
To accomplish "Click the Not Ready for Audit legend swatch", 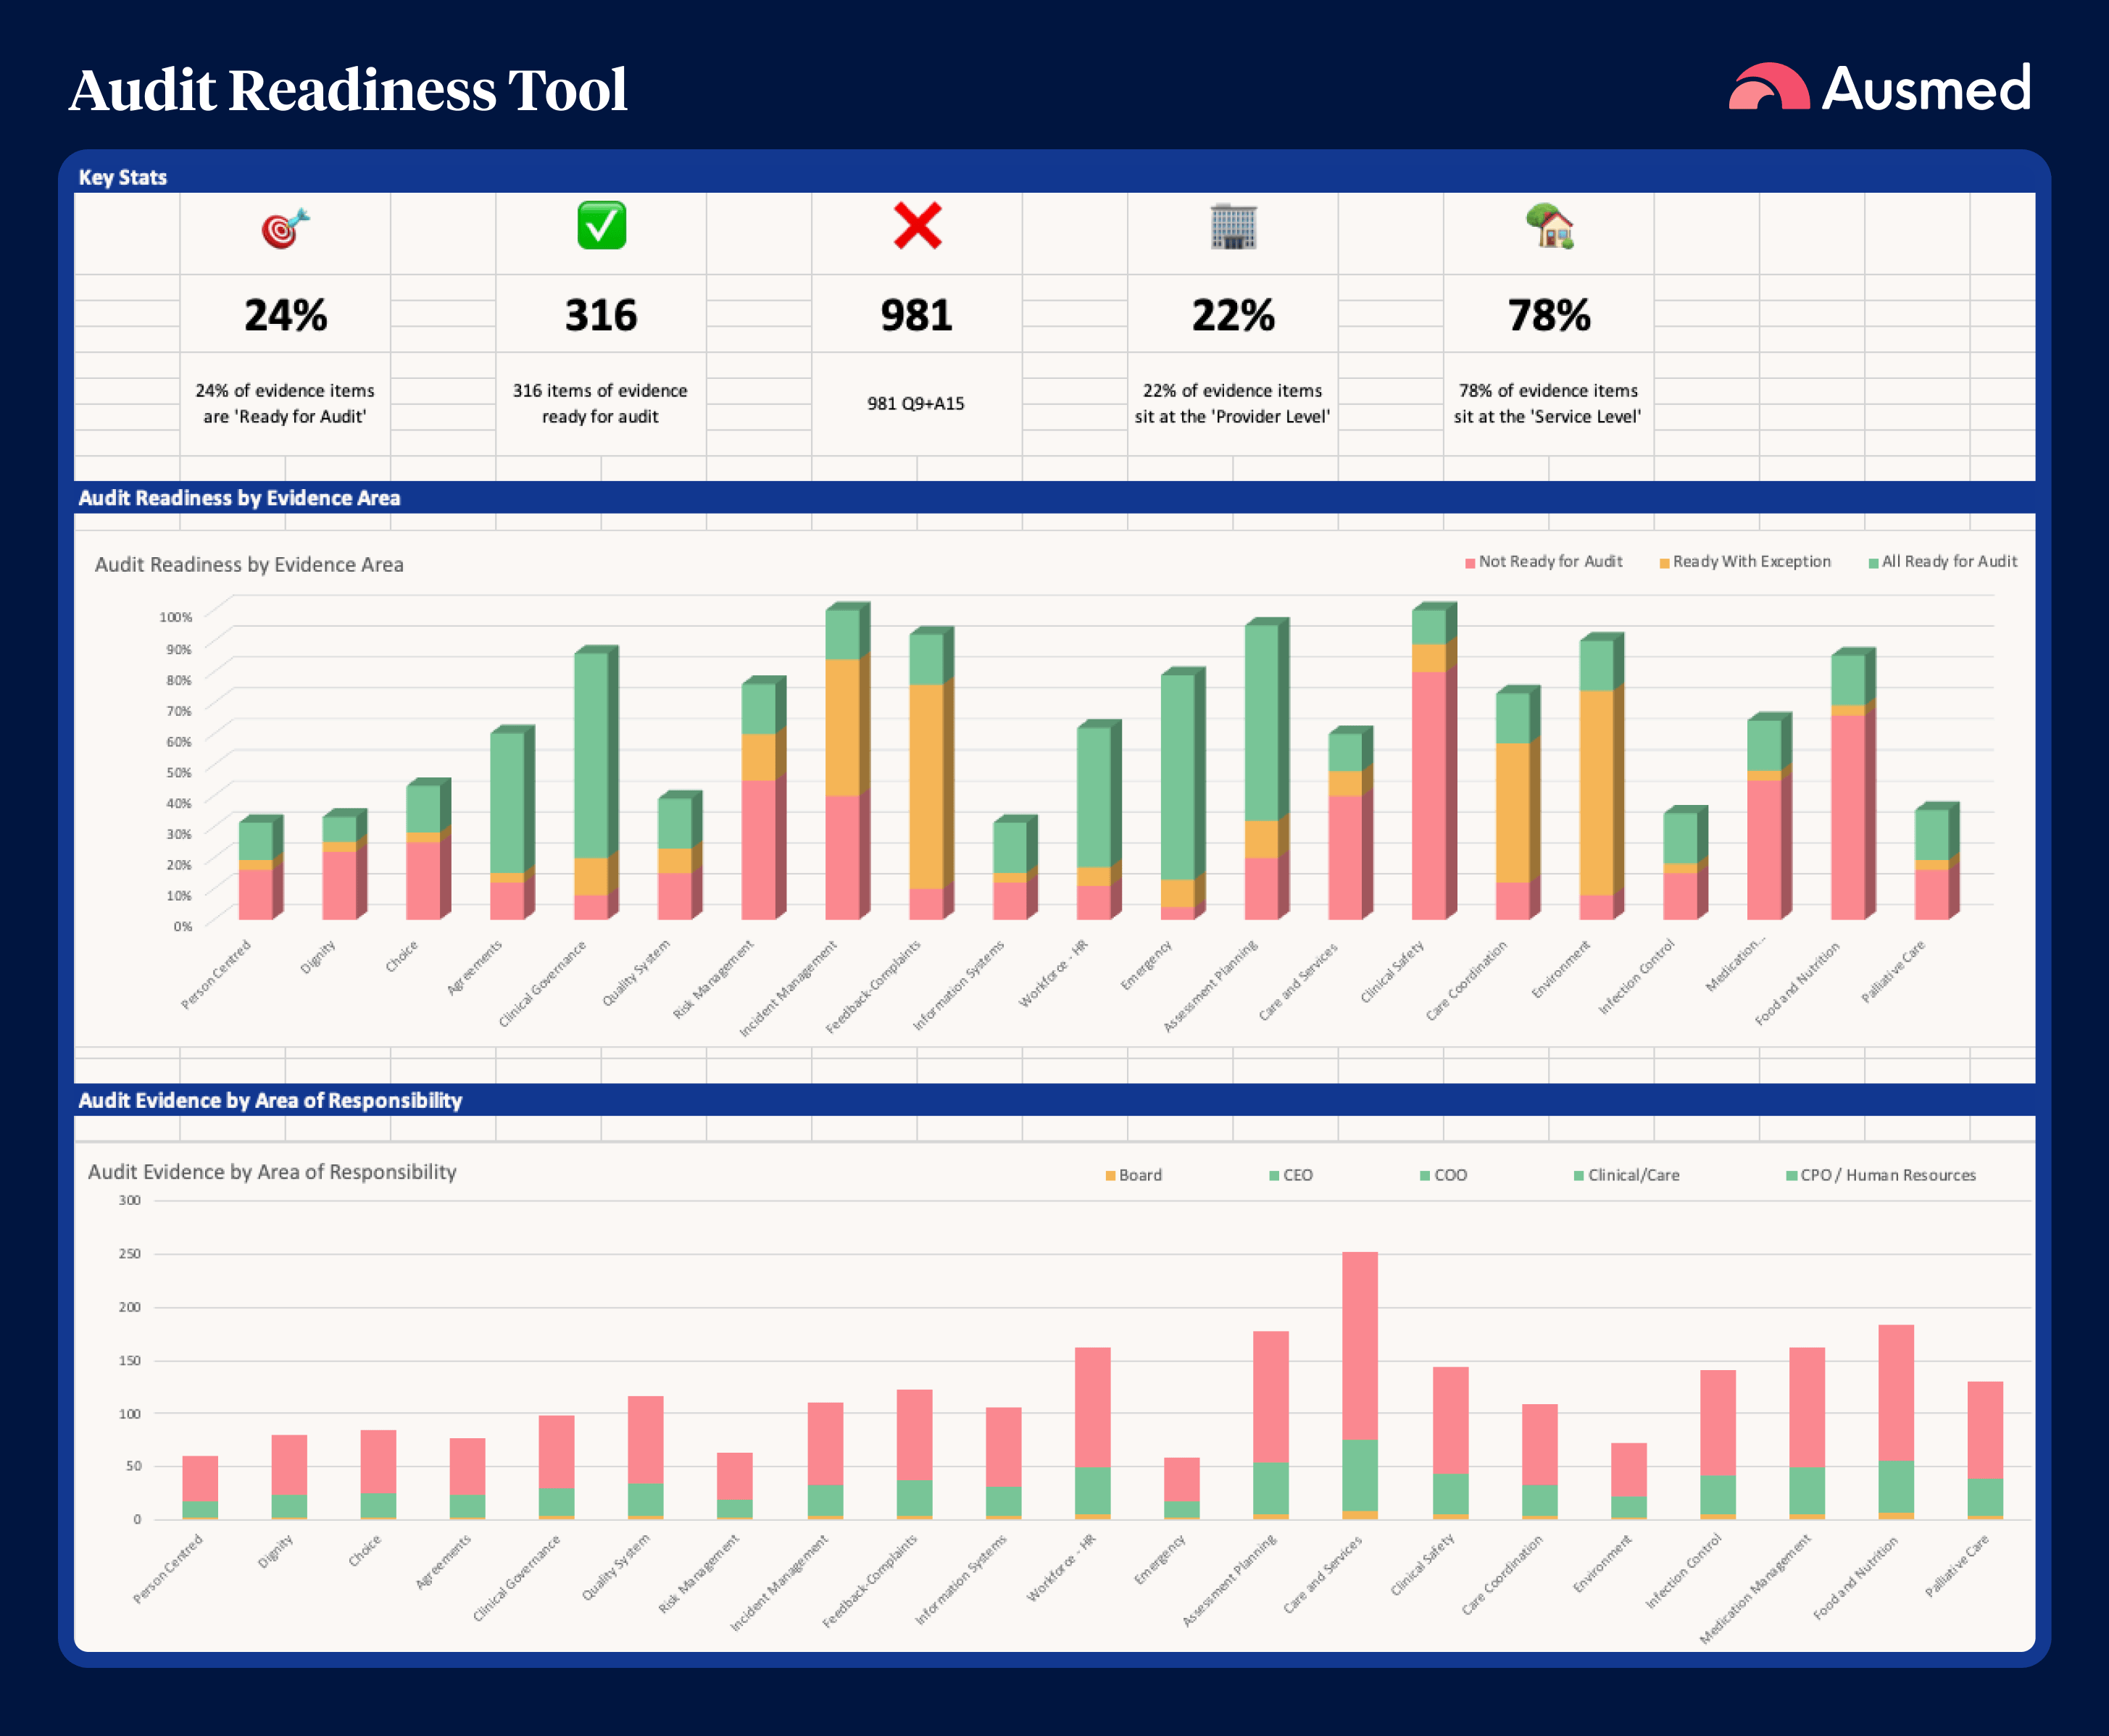I will point(1470,563).
